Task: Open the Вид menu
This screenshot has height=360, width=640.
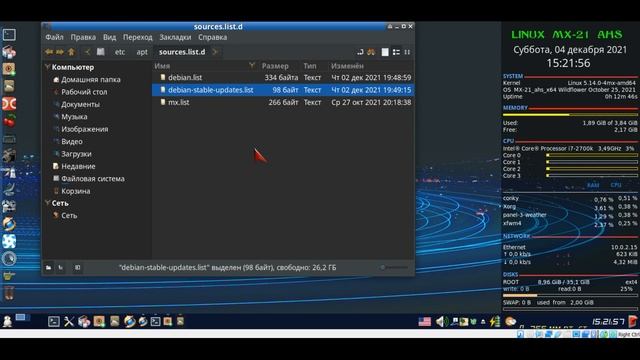Action: [x=109, y=37]
